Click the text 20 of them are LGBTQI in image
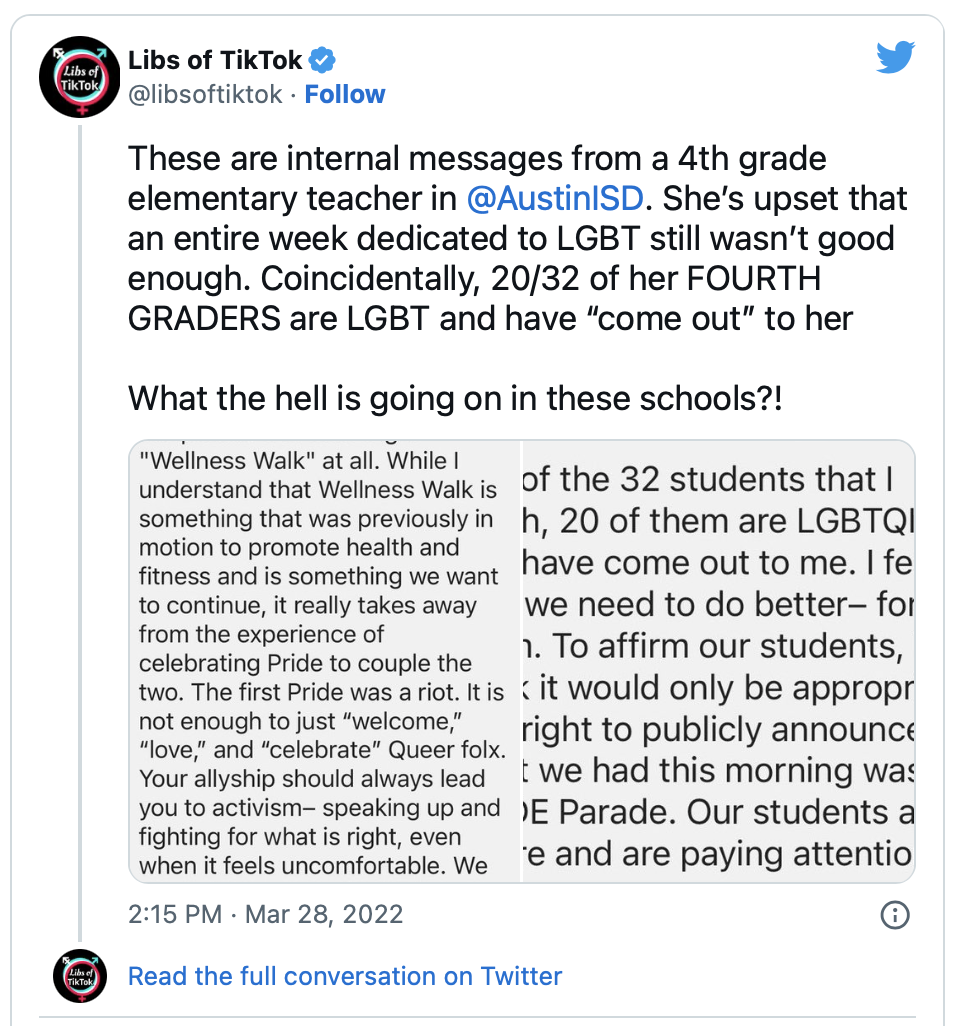 (736, 522)
